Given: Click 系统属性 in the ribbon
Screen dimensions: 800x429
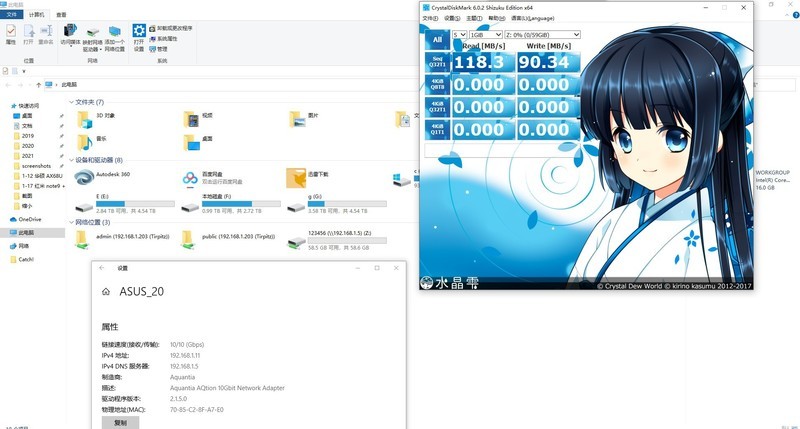Looking at the screenshot, I should 164,39.
